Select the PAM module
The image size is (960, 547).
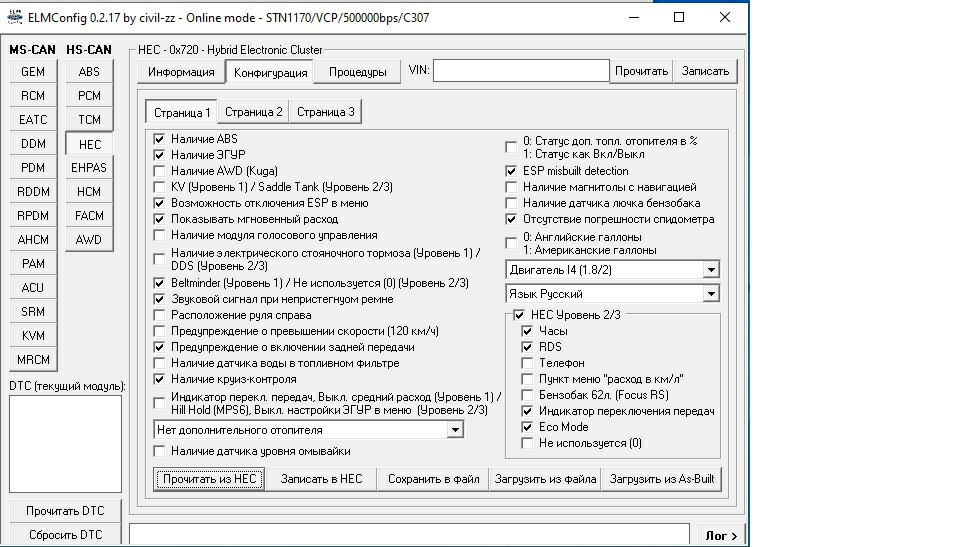[33, 263]
